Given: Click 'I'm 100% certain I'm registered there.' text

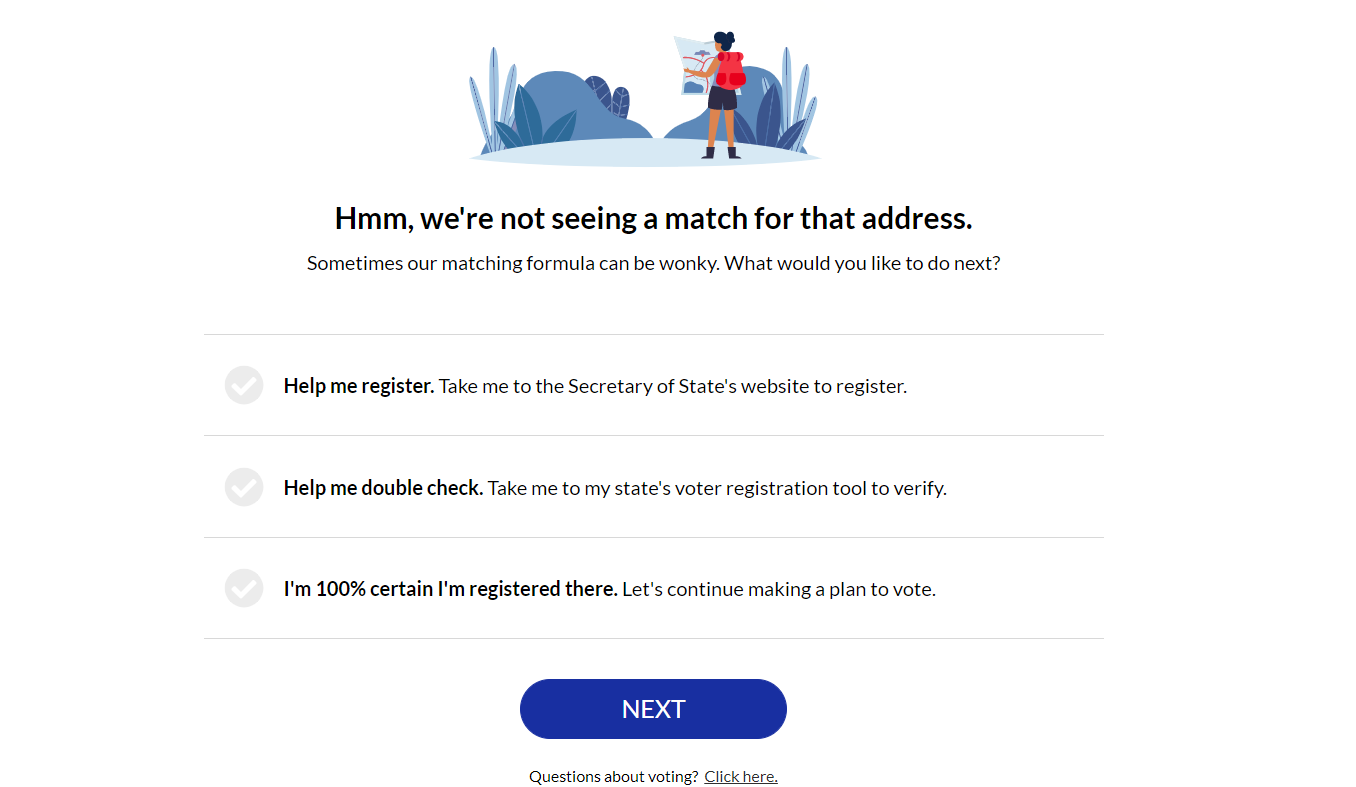Looking at the screenshot, I should click(451, 589).
